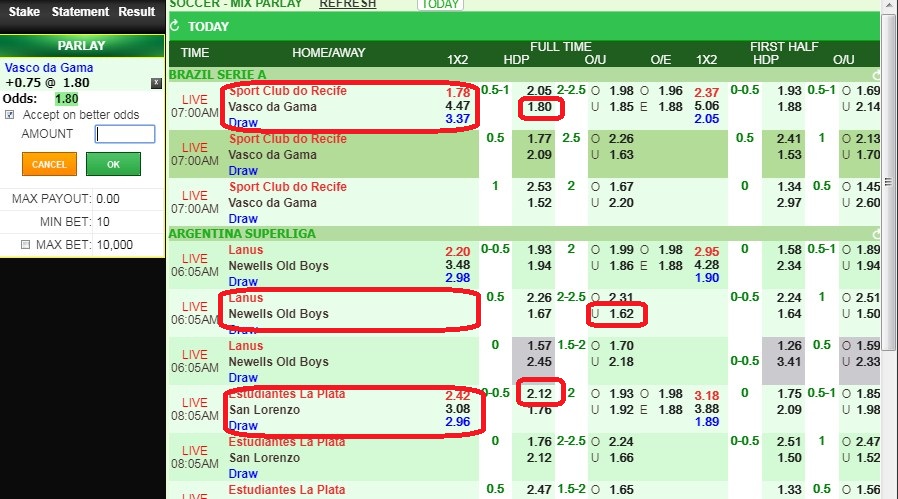
Task: Select first half 1X2 odds 3.88
Action: pyautogui.click(x=706, y=409)
